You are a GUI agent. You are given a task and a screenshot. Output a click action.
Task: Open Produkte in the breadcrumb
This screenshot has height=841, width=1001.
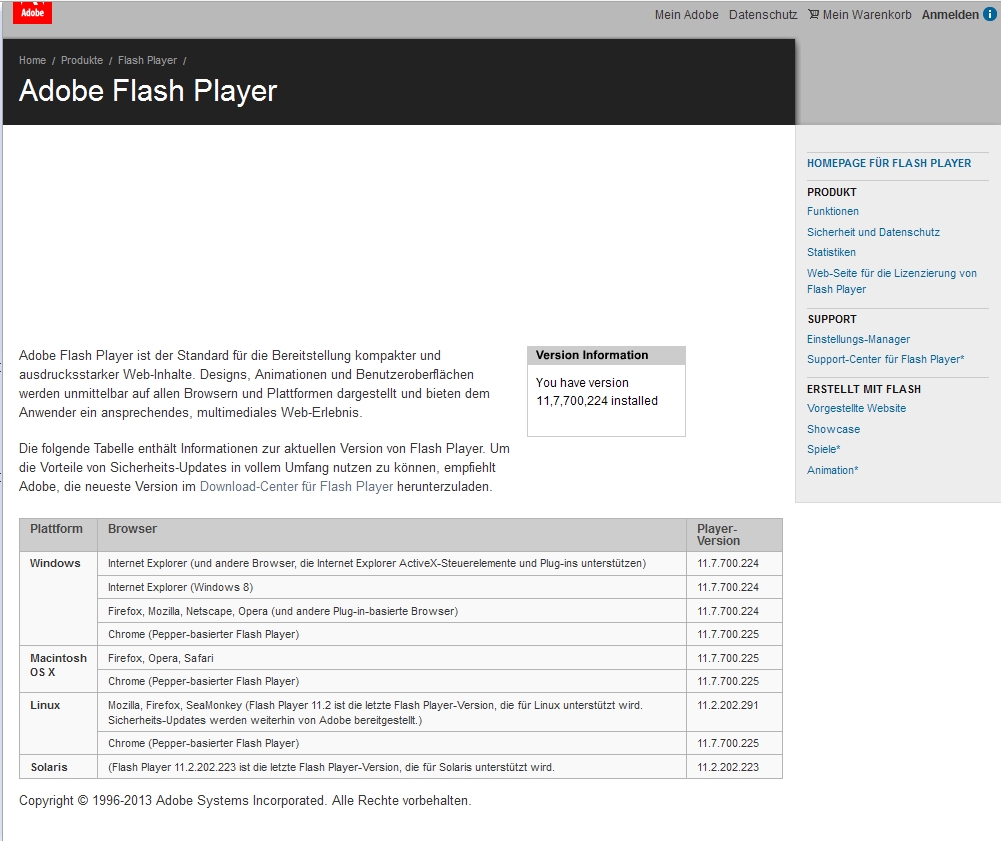[82, 60]
